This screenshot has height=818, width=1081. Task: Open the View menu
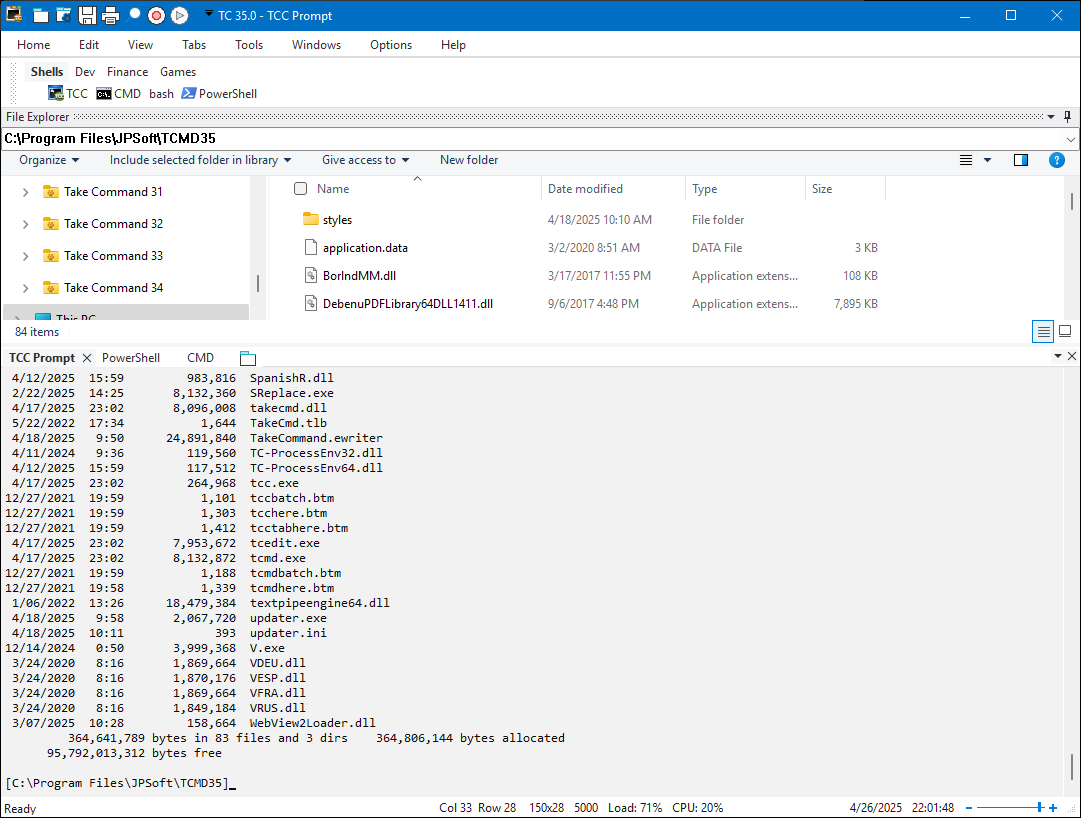click(x=141, y=45)
